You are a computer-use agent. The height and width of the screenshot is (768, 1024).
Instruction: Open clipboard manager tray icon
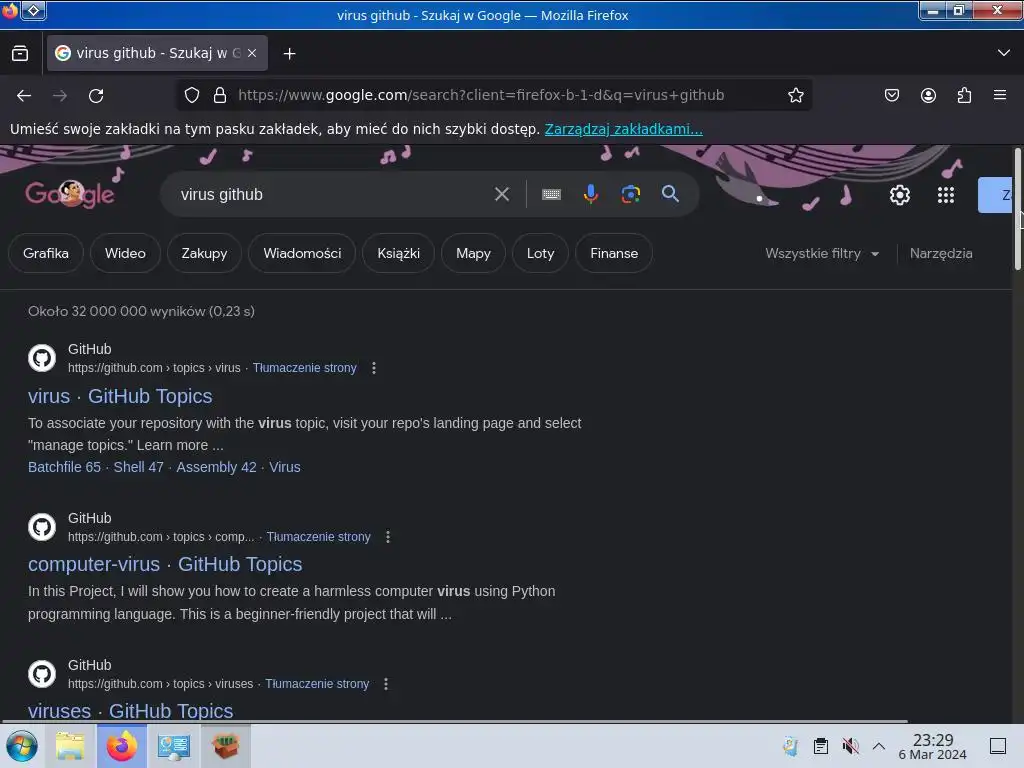coord(821,746)
